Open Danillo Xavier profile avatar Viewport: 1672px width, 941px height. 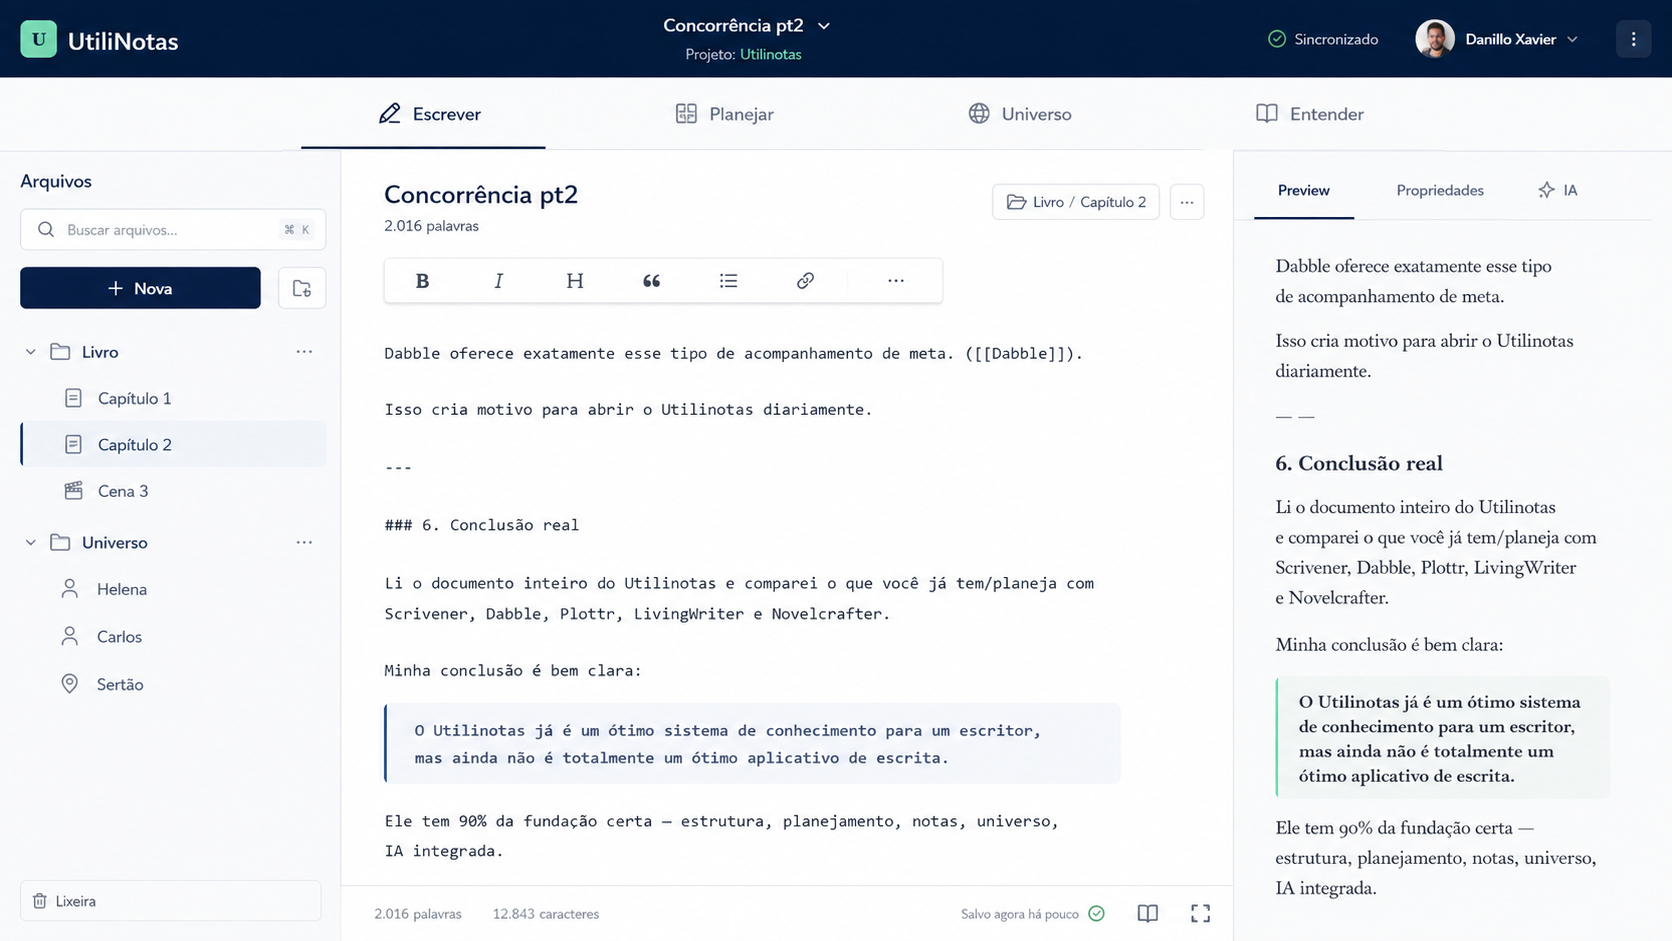pyautogui.click(x=1434, y=39)
